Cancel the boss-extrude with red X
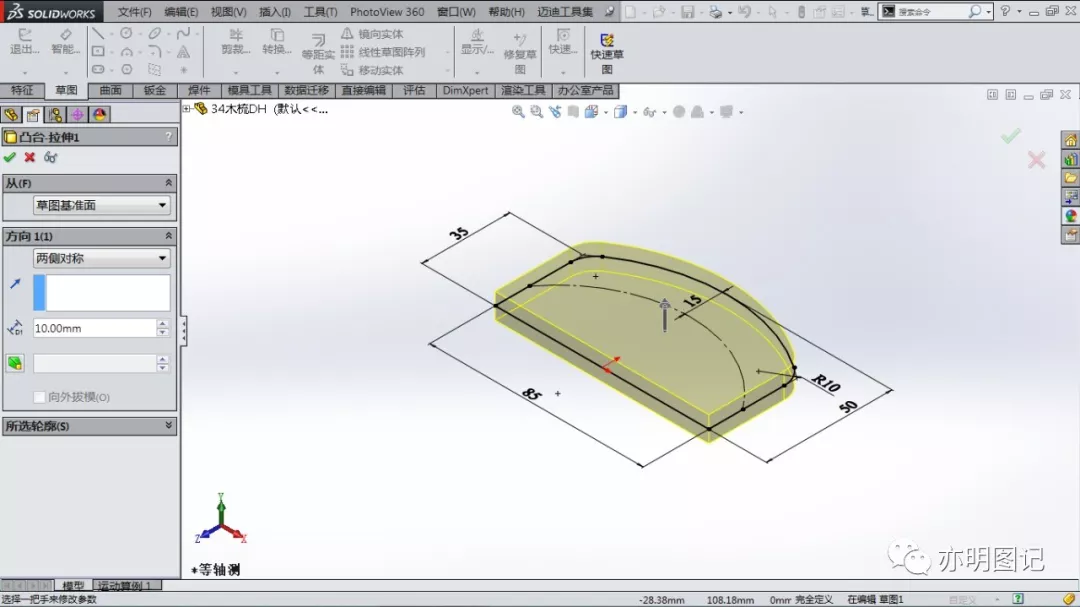1080x607 pixels. [30, 157]
